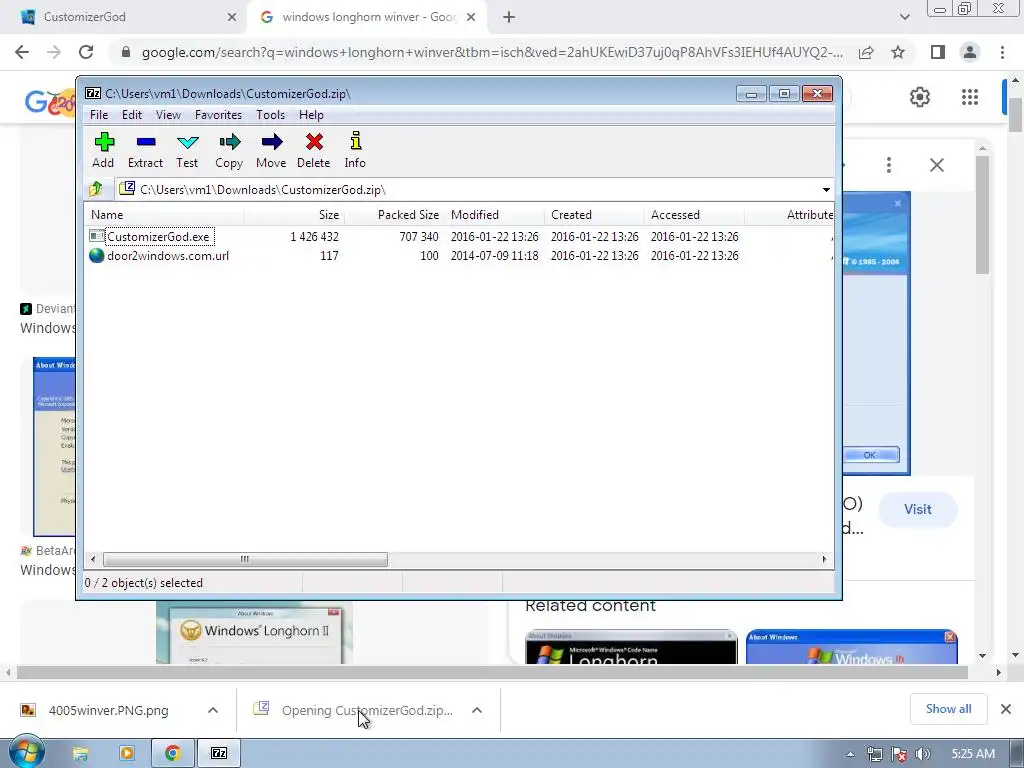This screenshot has height=768, width=1024.
Task: Expand options for CustomizerGod.zip download
Action: [477, 710]
